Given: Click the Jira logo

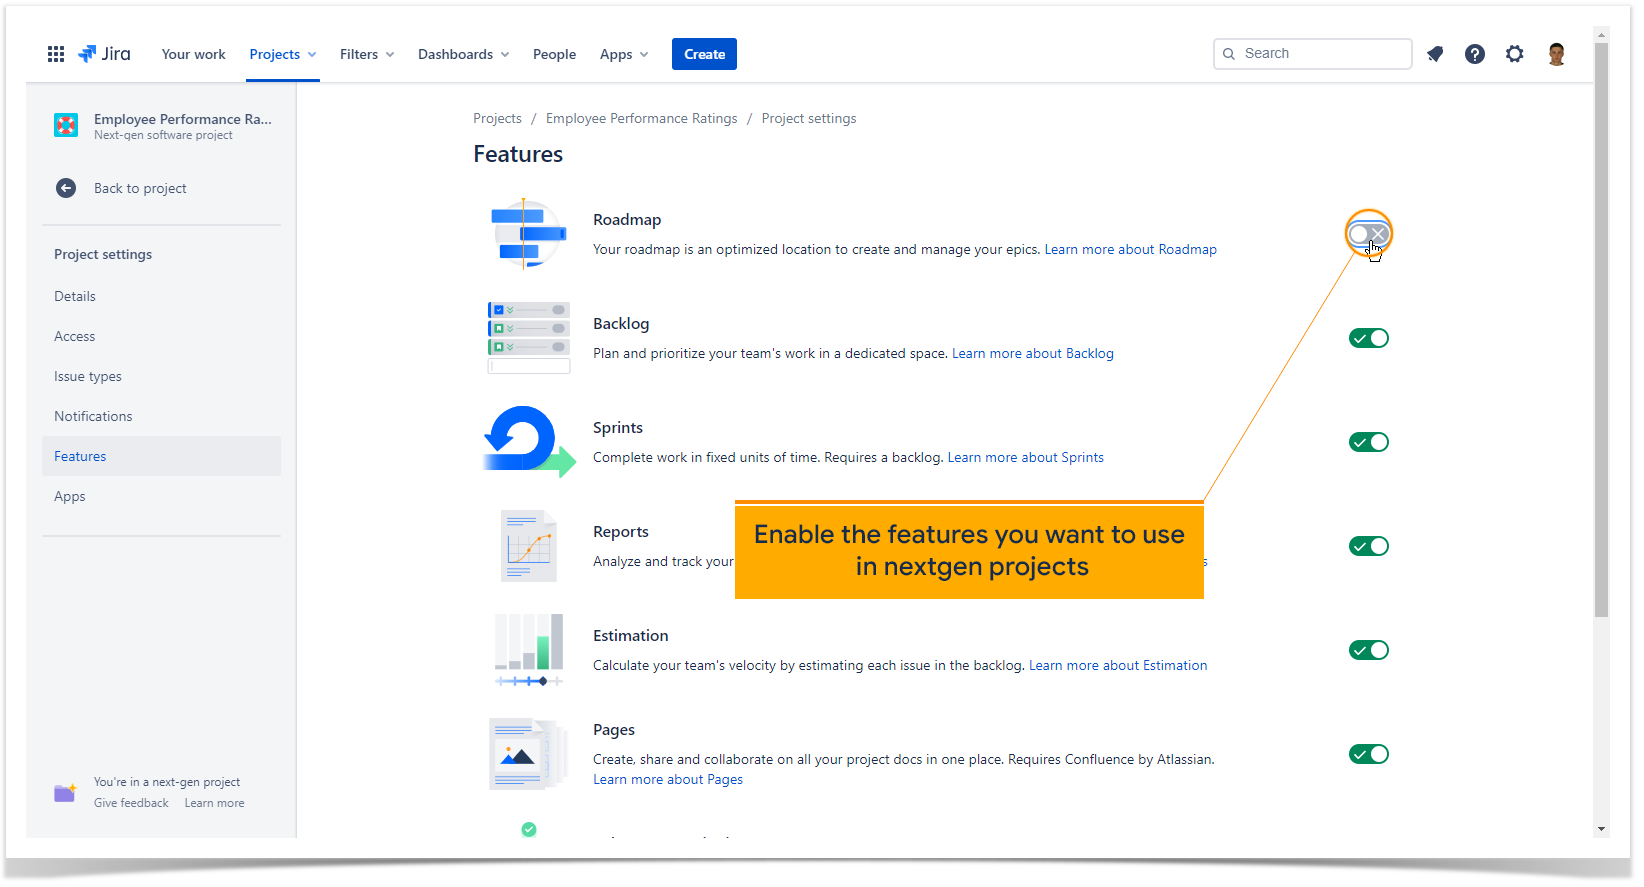Looking at the screenshot, I should click(x=104, y=54).
